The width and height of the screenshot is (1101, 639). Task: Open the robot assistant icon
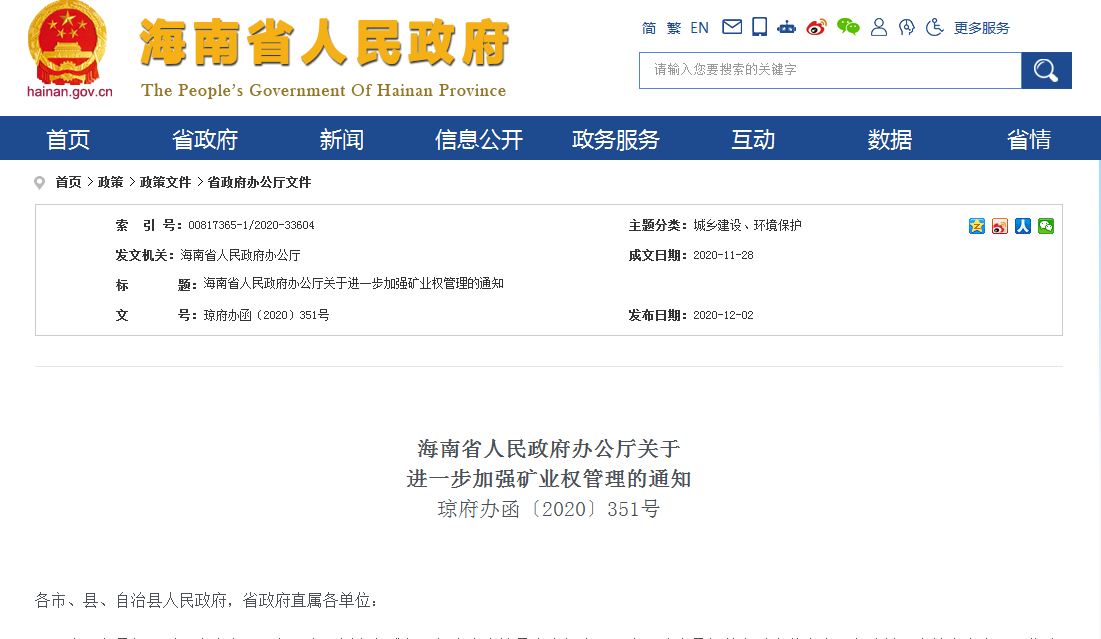[x=787, y=27]
